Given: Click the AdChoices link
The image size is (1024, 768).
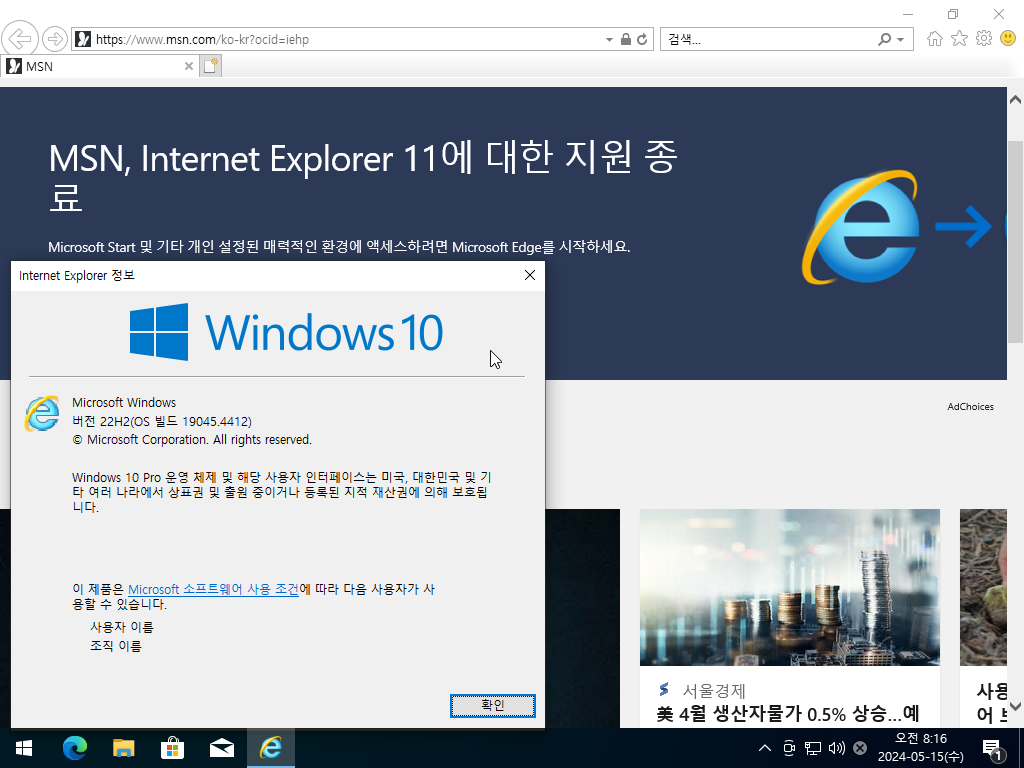Looking at the screenshot, I should click(970, 406).
